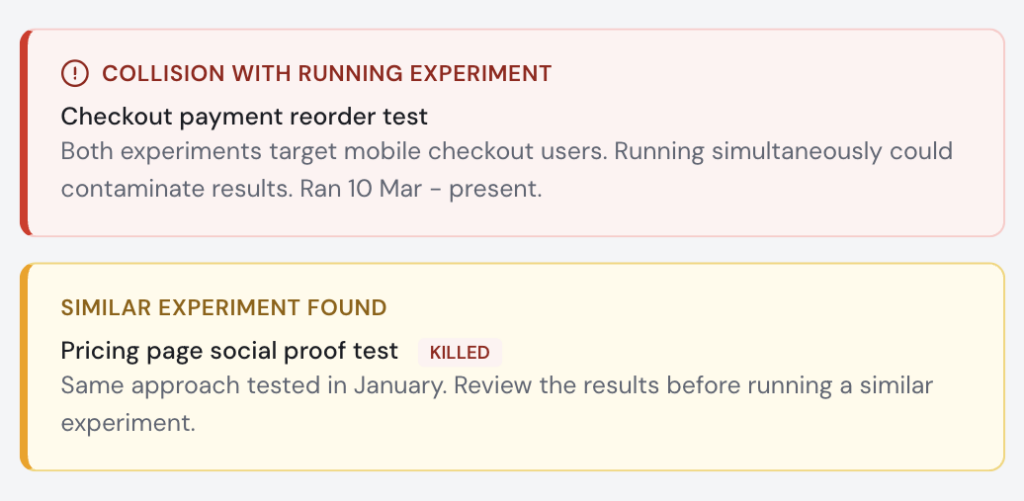Screen dimensions: 1024x501
Task: Click the warning exclamation icon in collision alert
Action: click(75, 73)
